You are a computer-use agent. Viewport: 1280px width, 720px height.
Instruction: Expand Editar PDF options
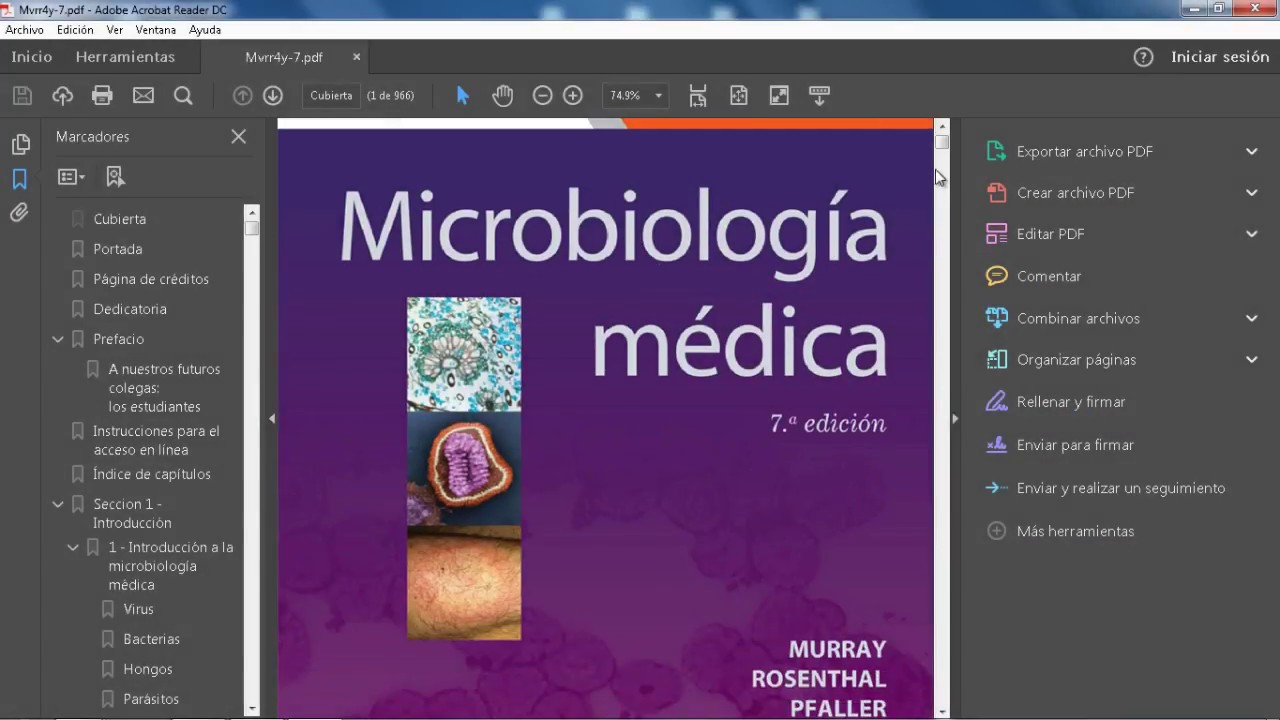click(x=1251, y=234)
